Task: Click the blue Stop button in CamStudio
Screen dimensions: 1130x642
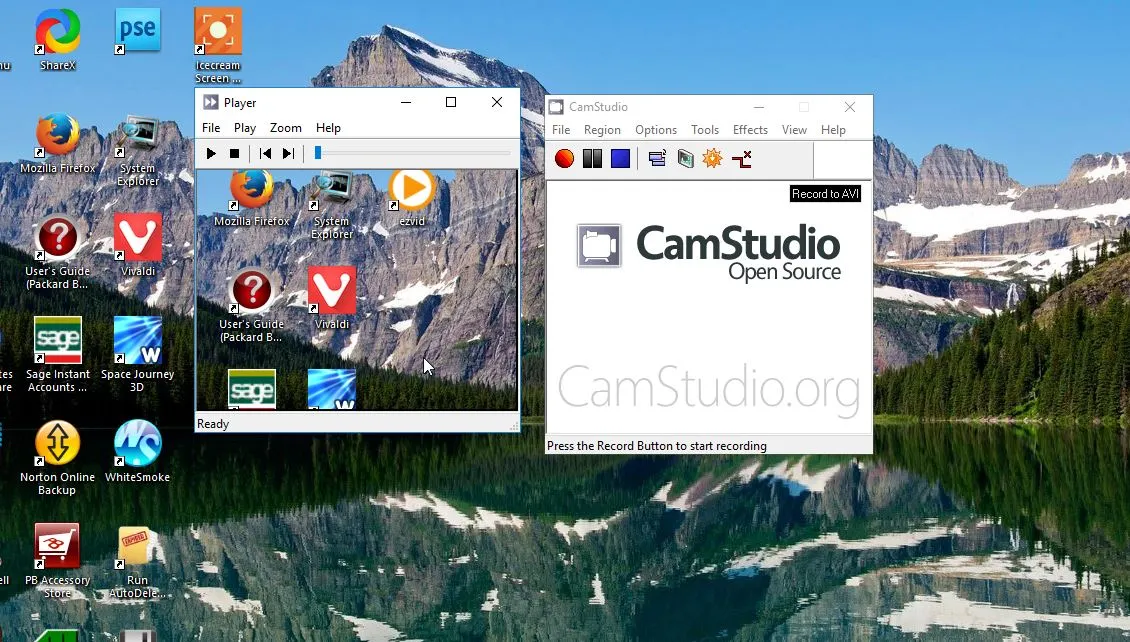Action: (620, 158)
